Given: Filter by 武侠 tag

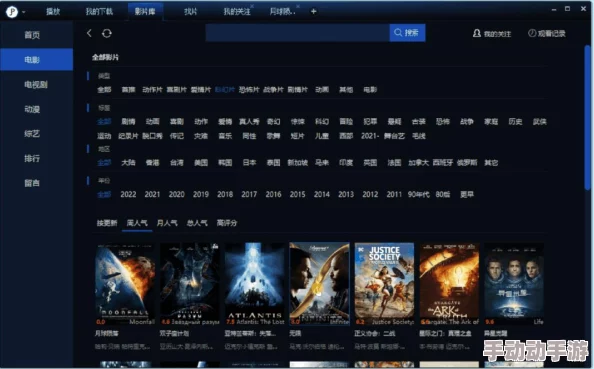Looking at the screenshot, I should click(x=540, y=122).
